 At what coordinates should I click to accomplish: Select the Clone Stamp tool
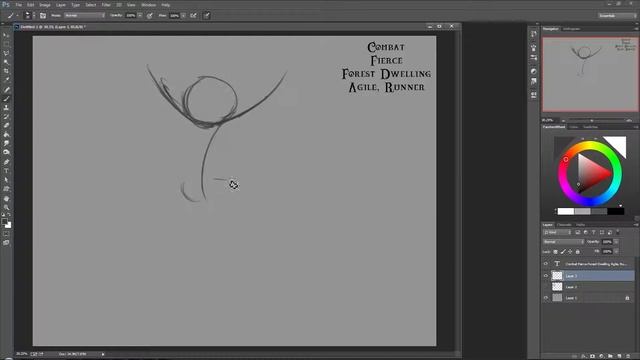coord(6,108)
